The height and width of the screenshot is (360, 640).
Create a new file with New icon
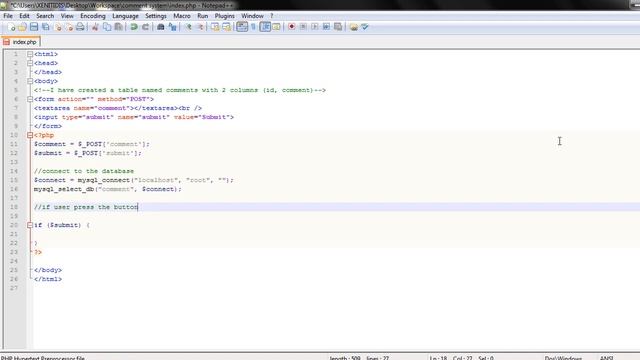pos(11,27)
